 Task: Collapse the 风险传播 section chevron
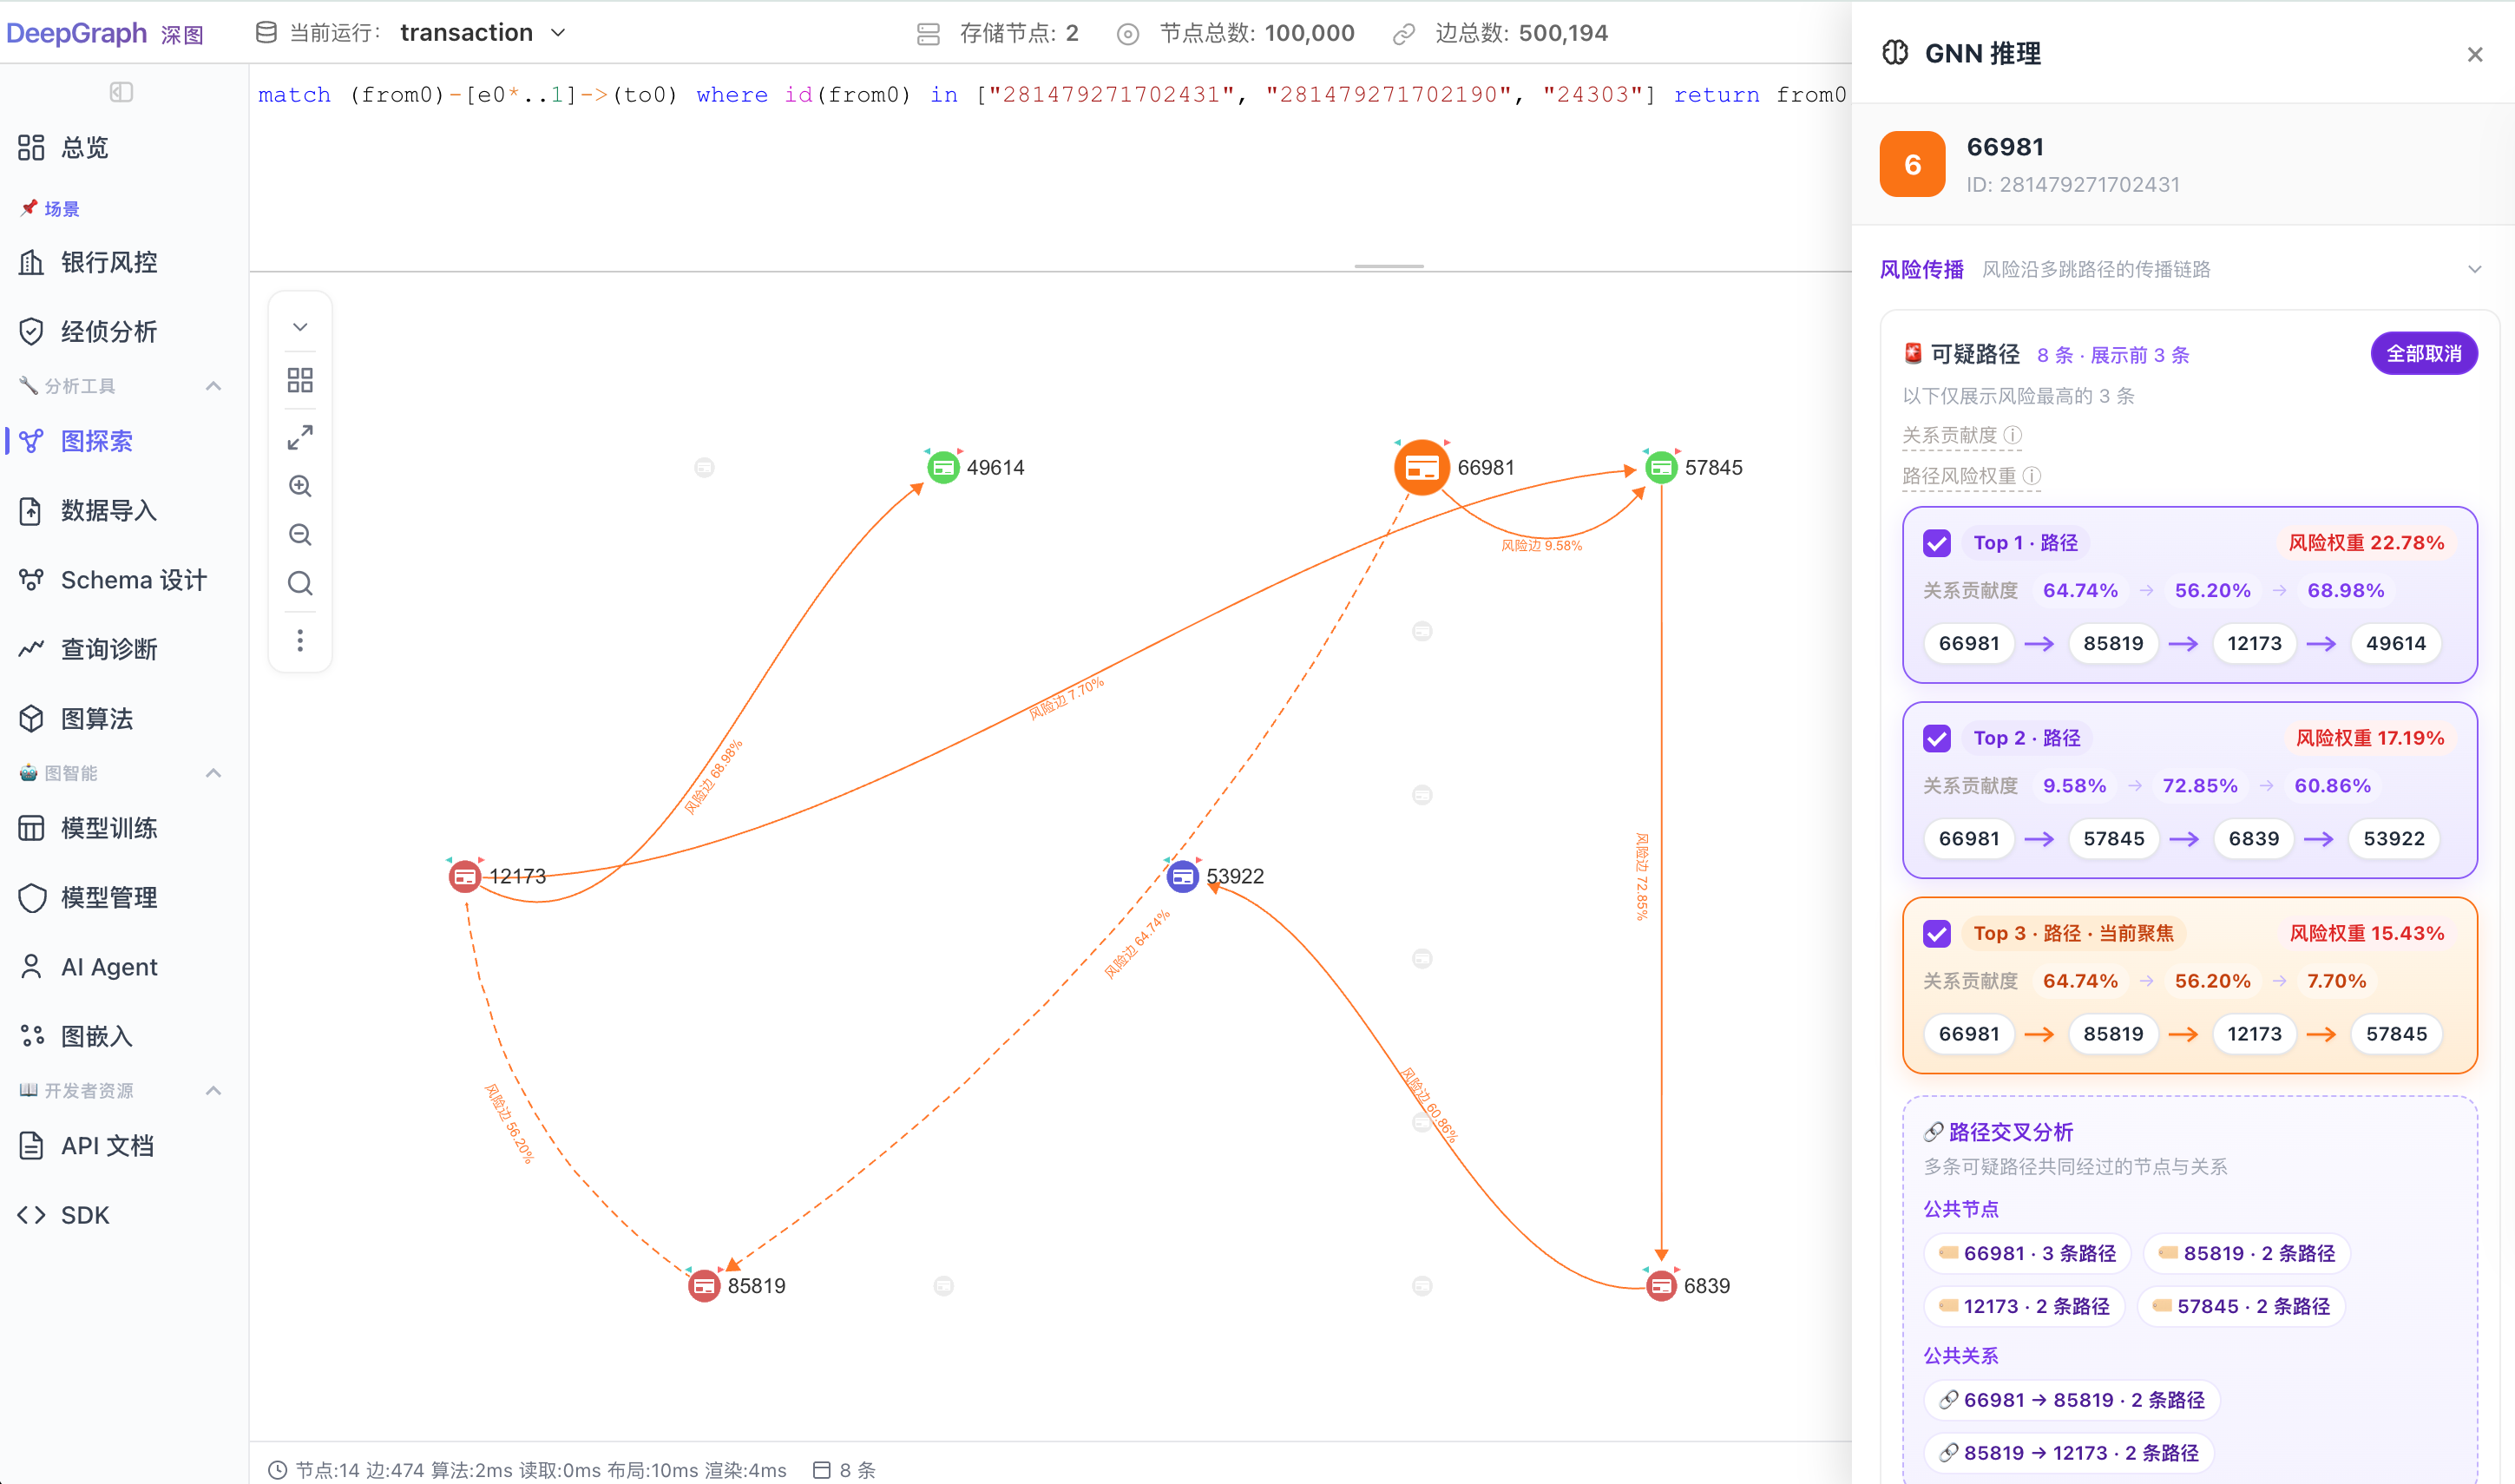pos(2474,269)
